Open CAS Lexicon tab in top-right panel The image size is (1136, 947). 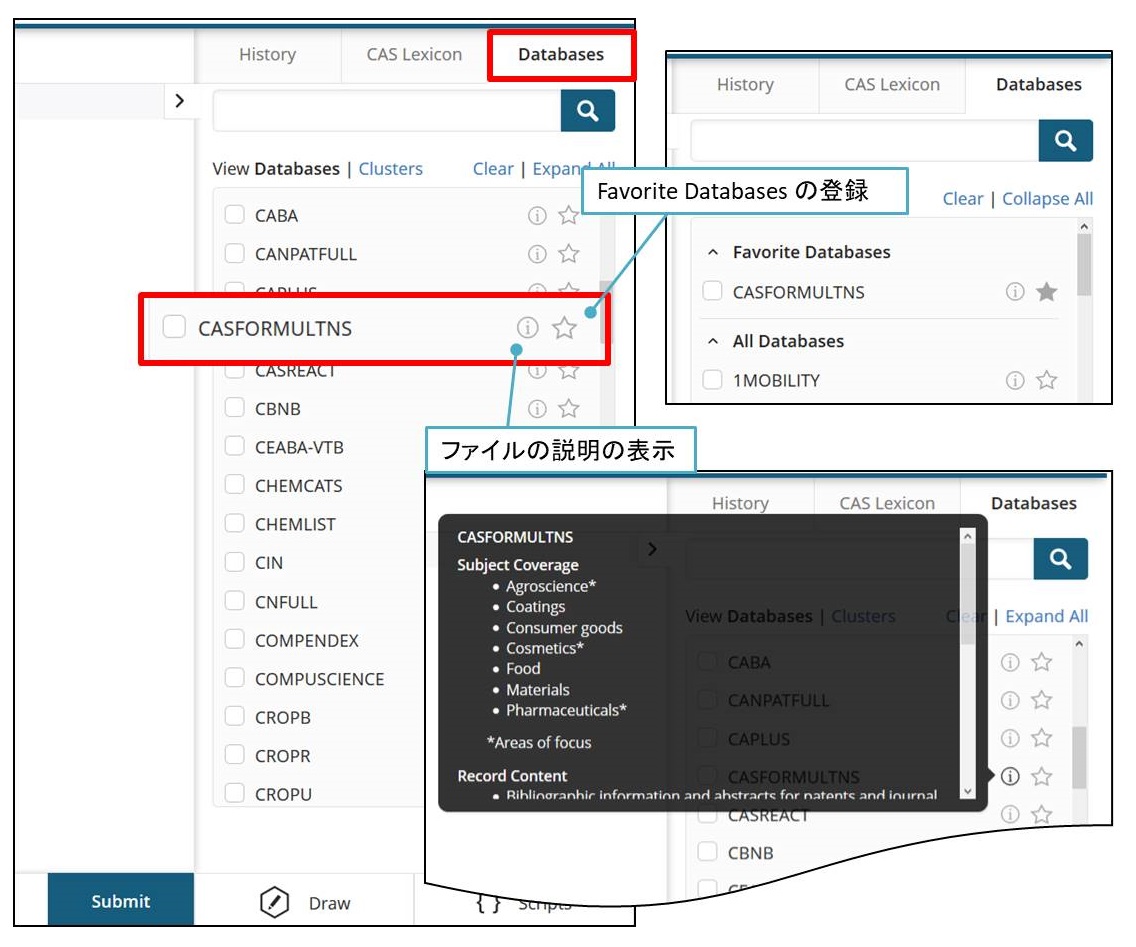(x=893, y=85)
